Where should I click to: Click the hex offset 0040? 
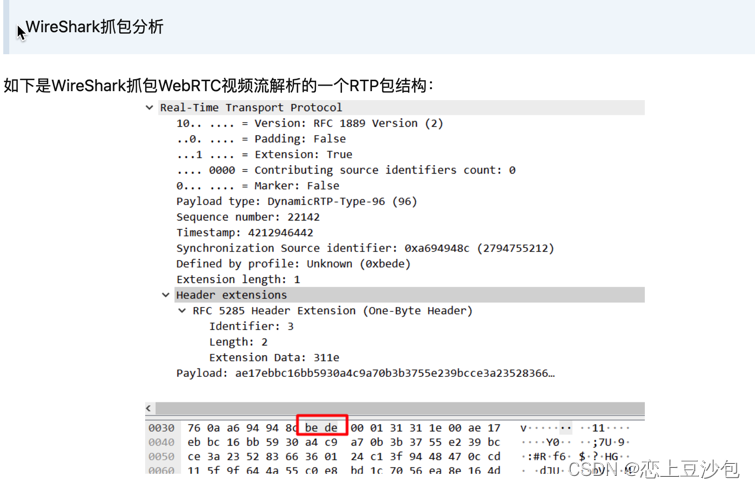coord(161,442)
